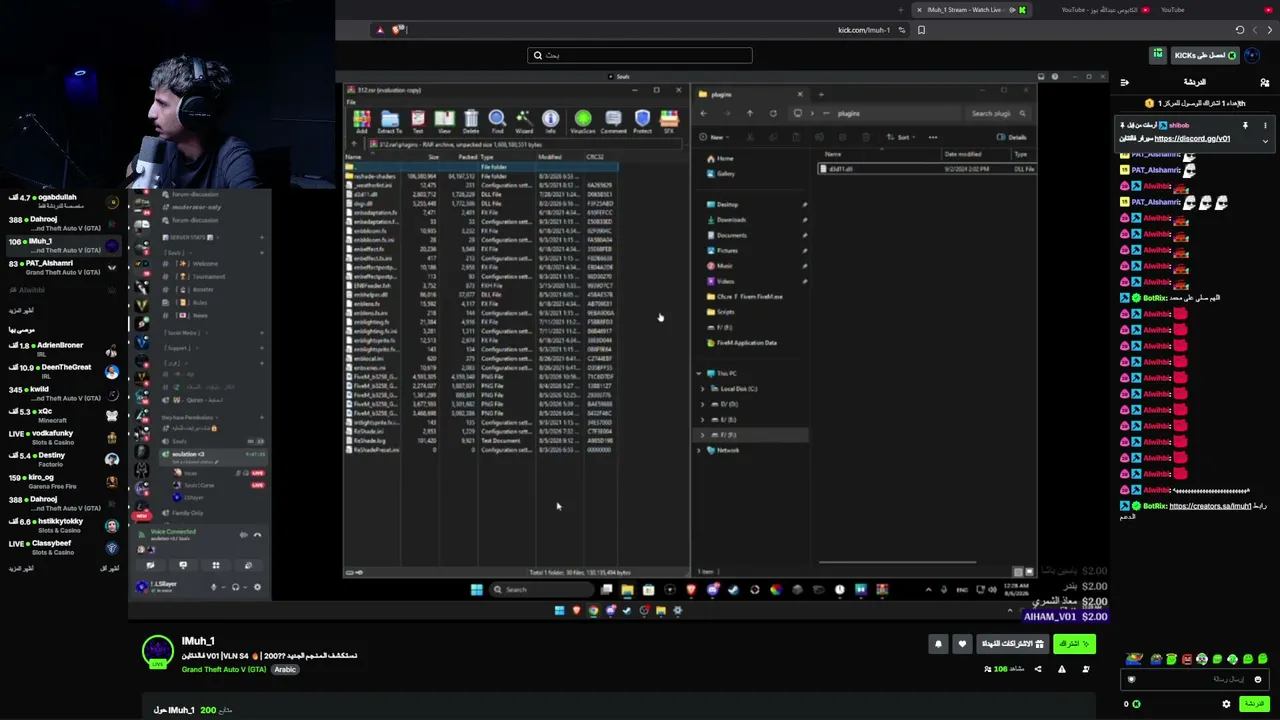This screenshot has height=720, width=1280.
Task: Go up one folder in WinRAR
Action: click(x=353, y=144)
